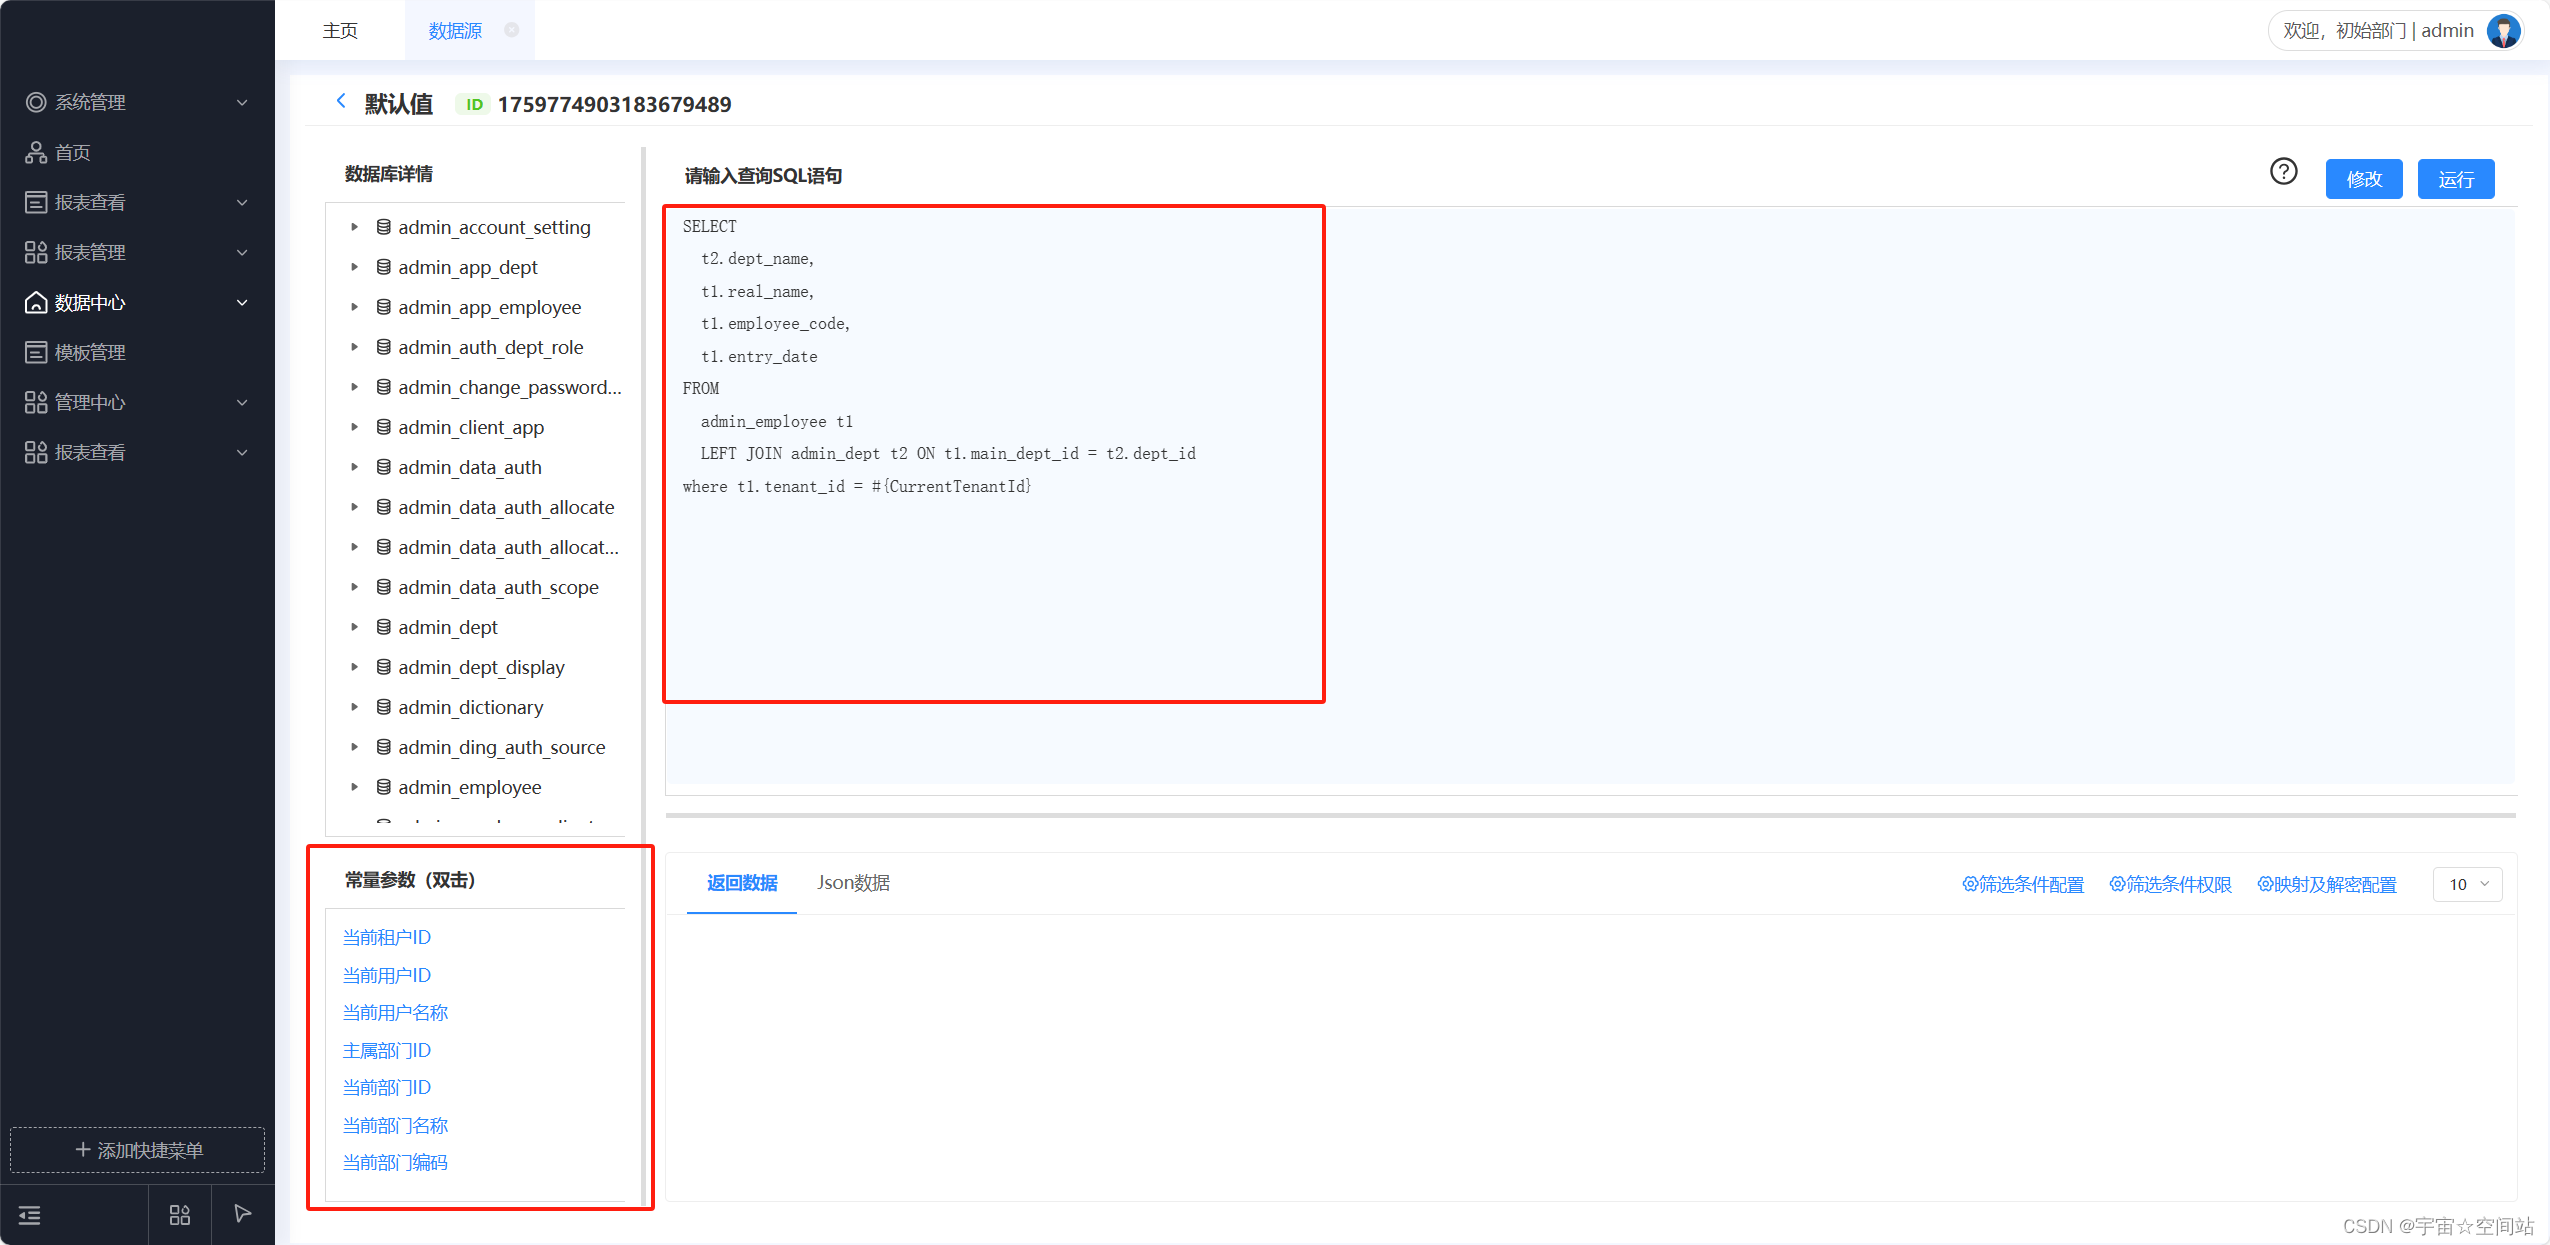Open 筛选条件配置 settings link
The height and width of the screenshot is (1245, 2550).
pyautogui.click(x=2023, y=884)
